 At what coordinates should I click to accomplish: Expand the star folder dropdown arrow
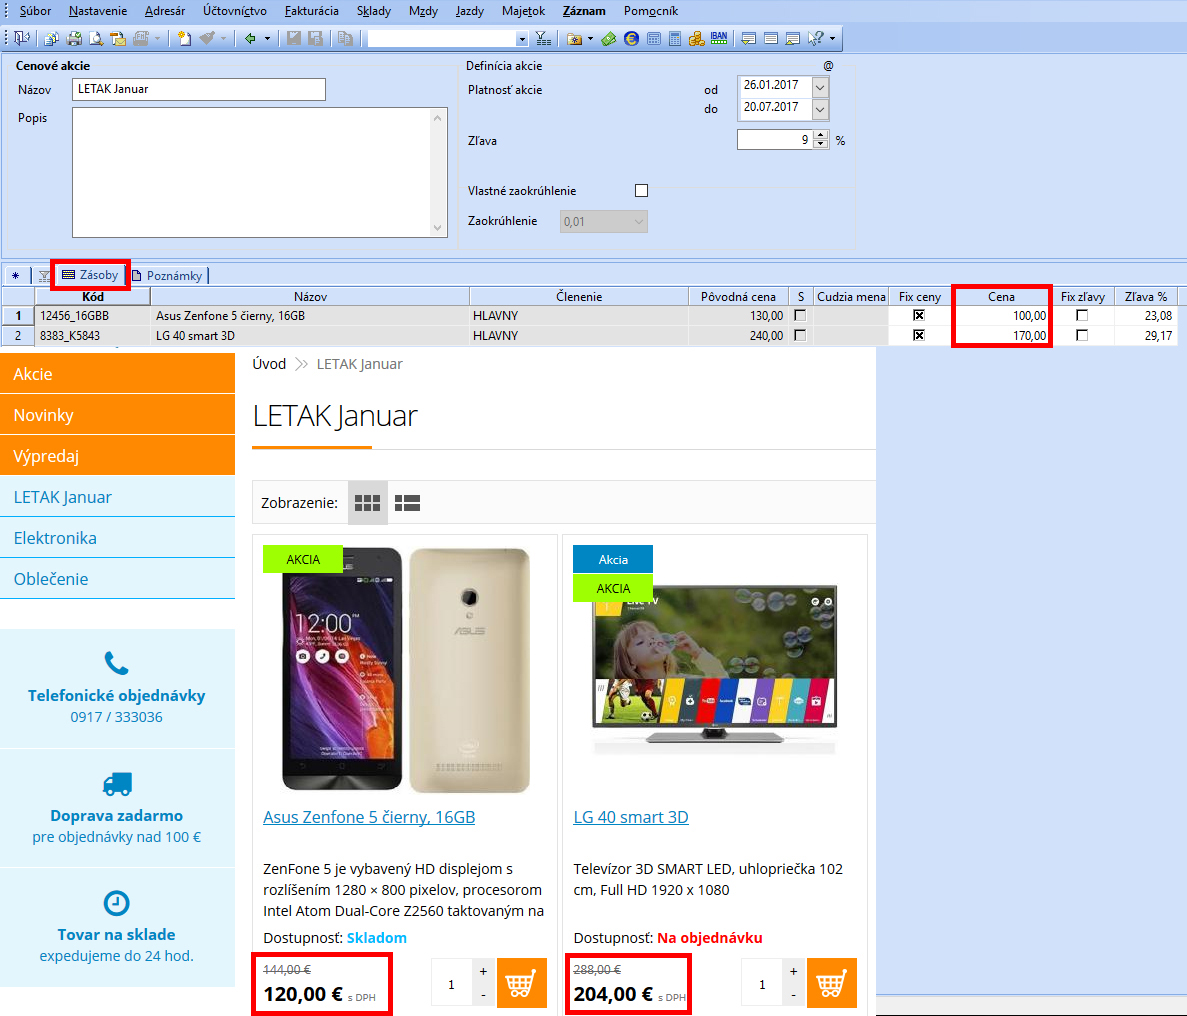pyautogui.click(x=590, y=39)
